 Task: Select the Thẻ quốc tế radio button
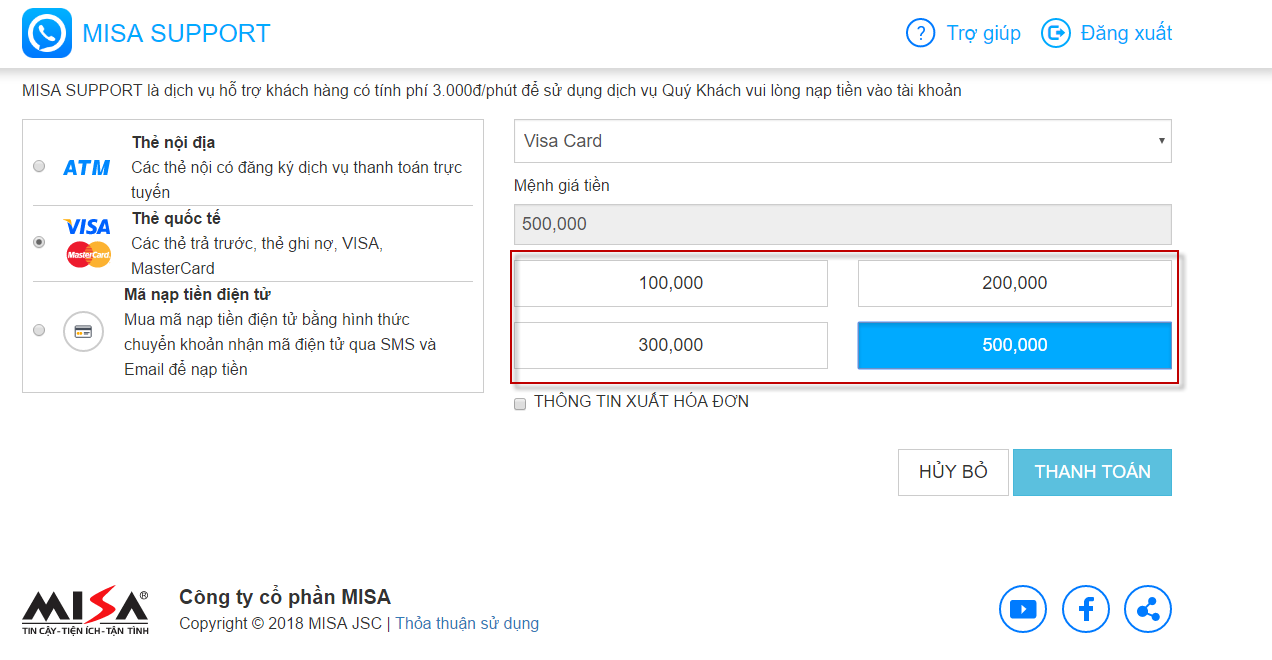[x=39, y=242]
